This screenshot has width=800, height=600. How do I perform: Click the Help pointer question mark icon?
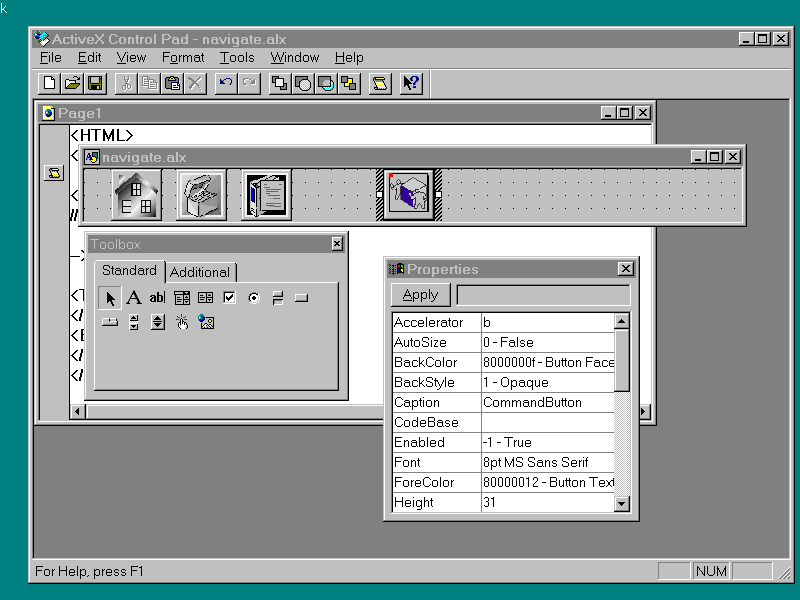point(412,84)
